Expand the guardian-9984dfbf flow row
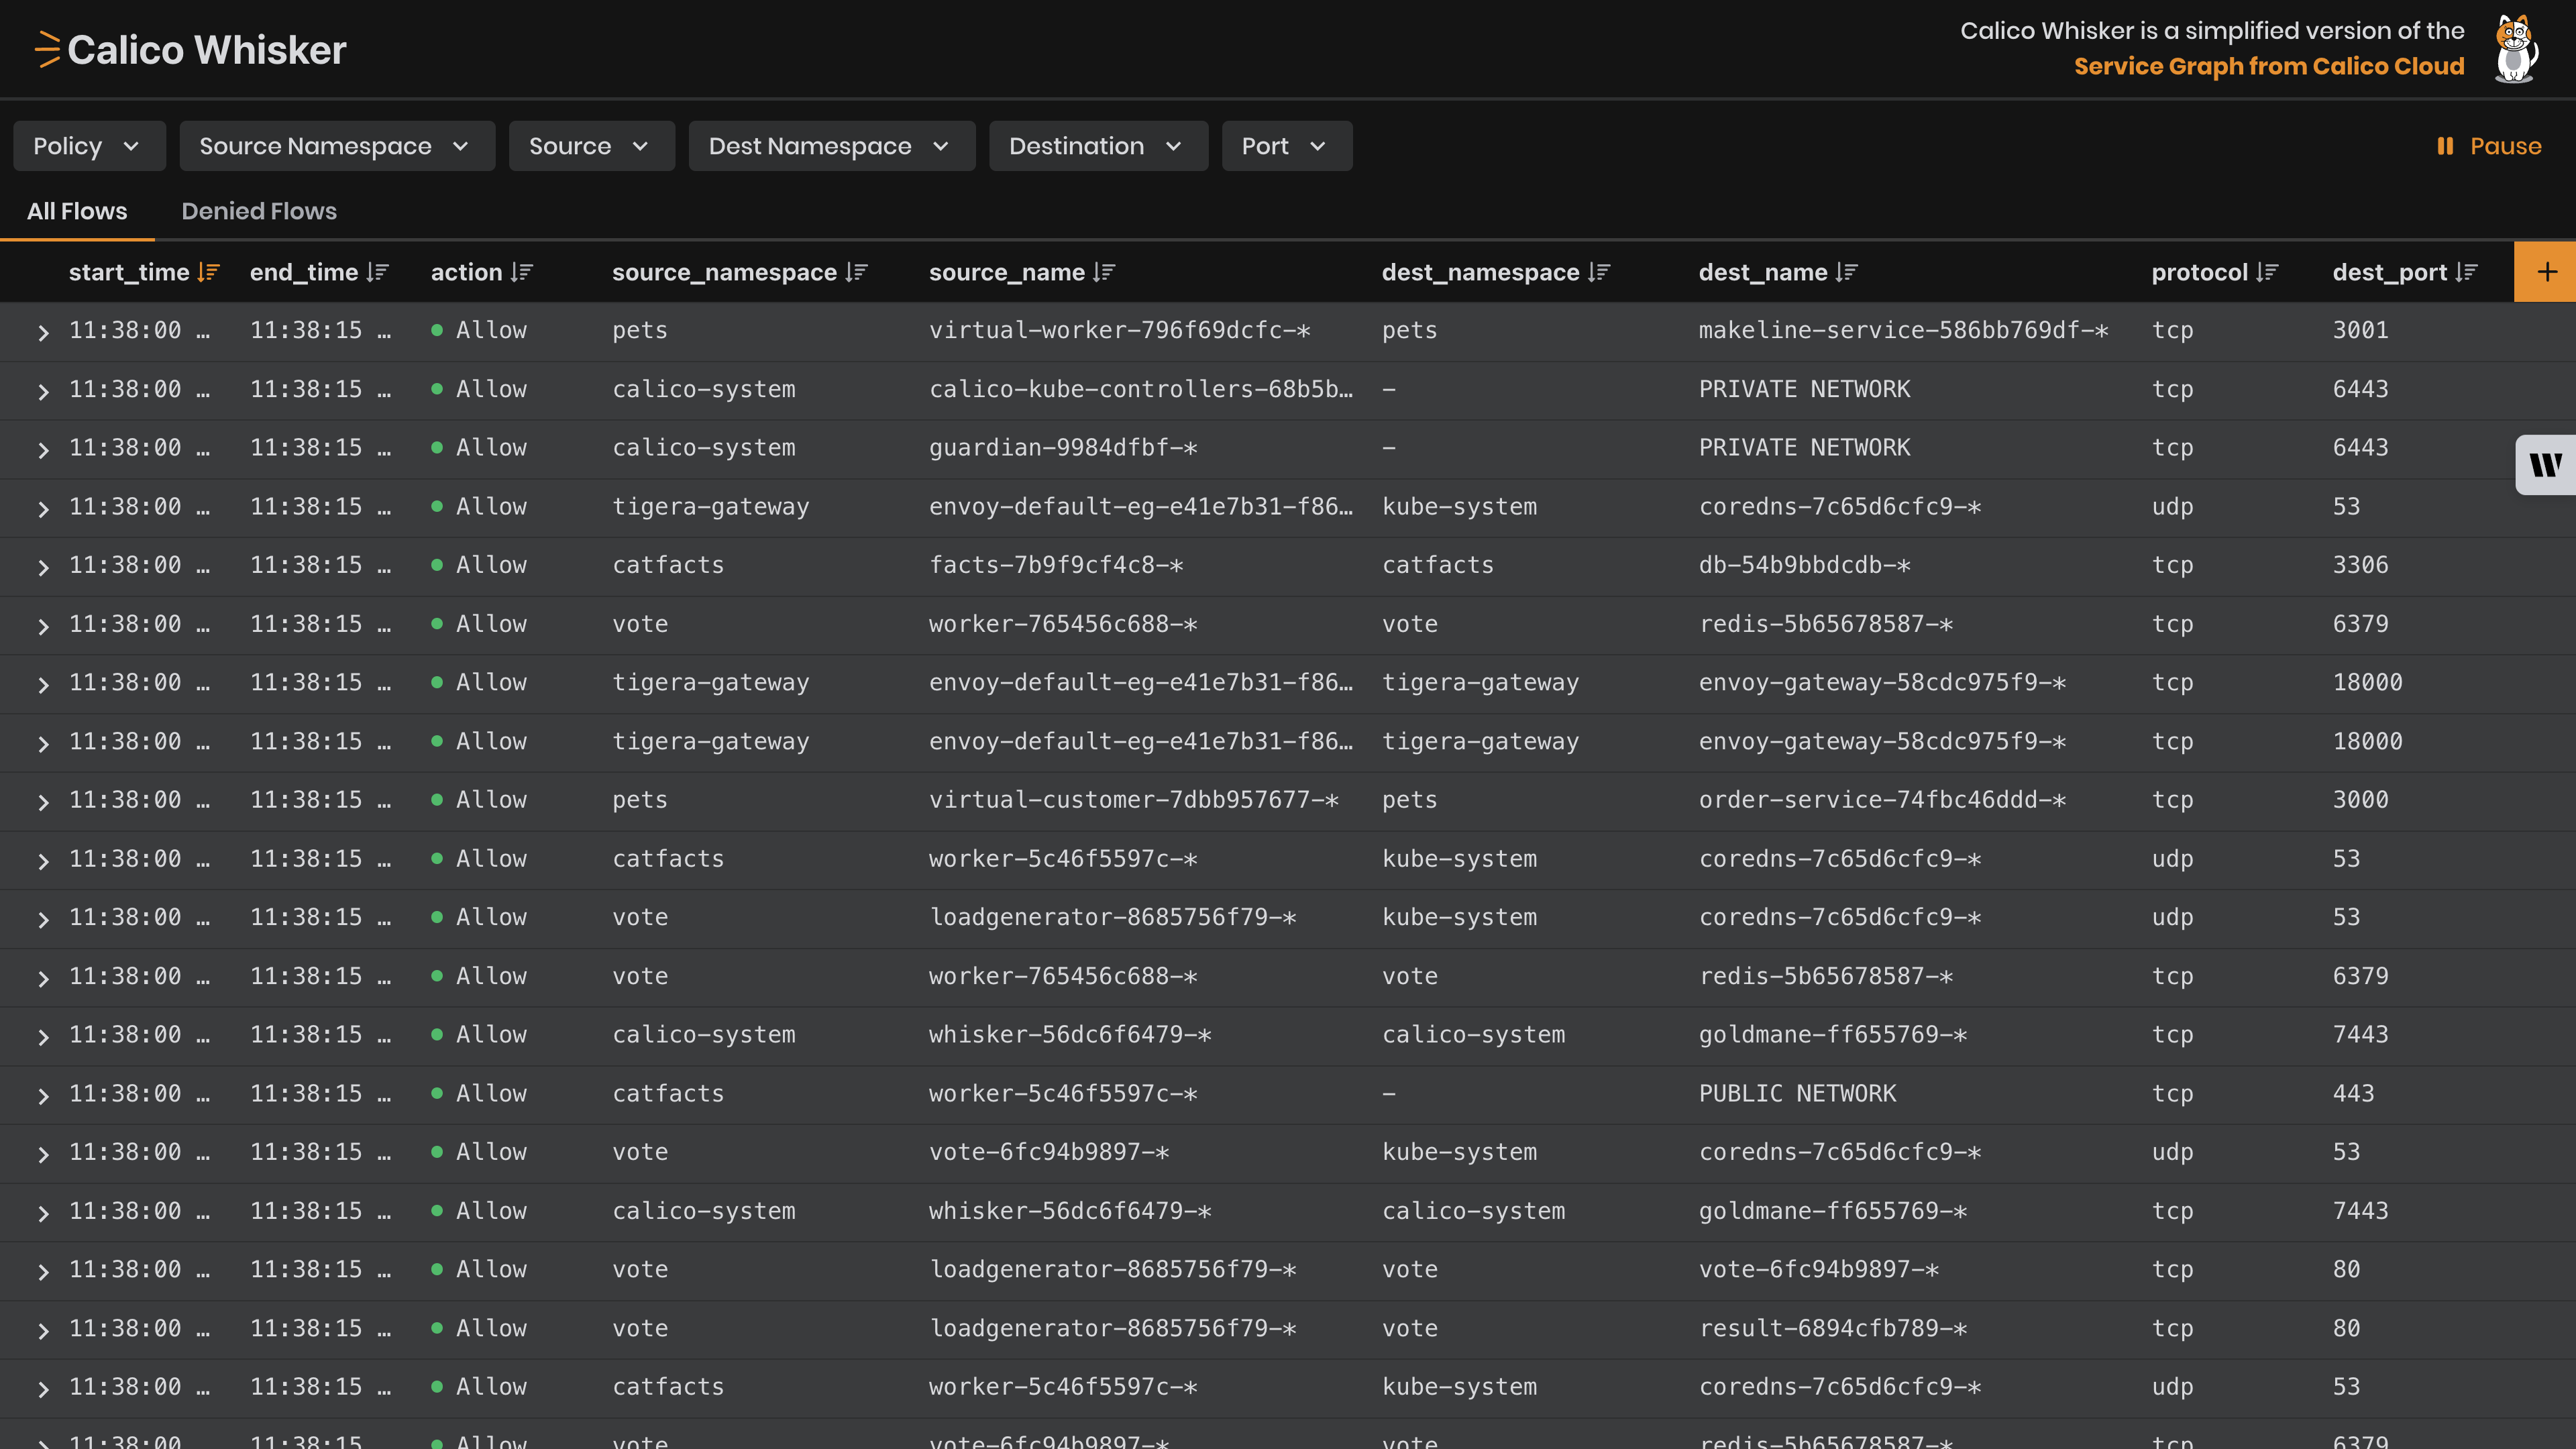 (x=43, y=450)
